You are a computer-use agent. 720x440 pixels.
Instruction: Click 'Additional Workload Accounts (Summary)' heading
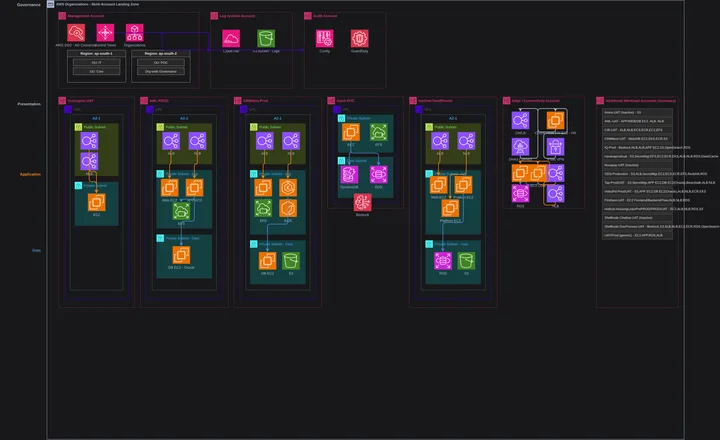[640, 101]
